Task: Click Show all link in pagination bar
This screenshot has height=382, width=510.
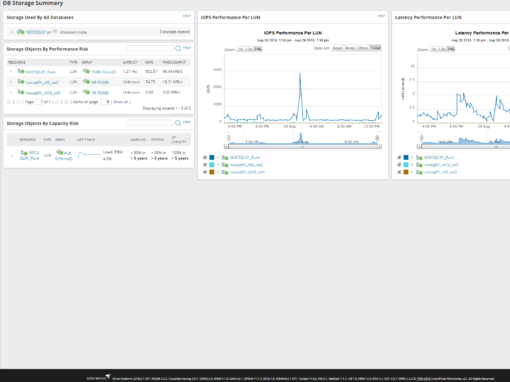Action: click(121, 102)
